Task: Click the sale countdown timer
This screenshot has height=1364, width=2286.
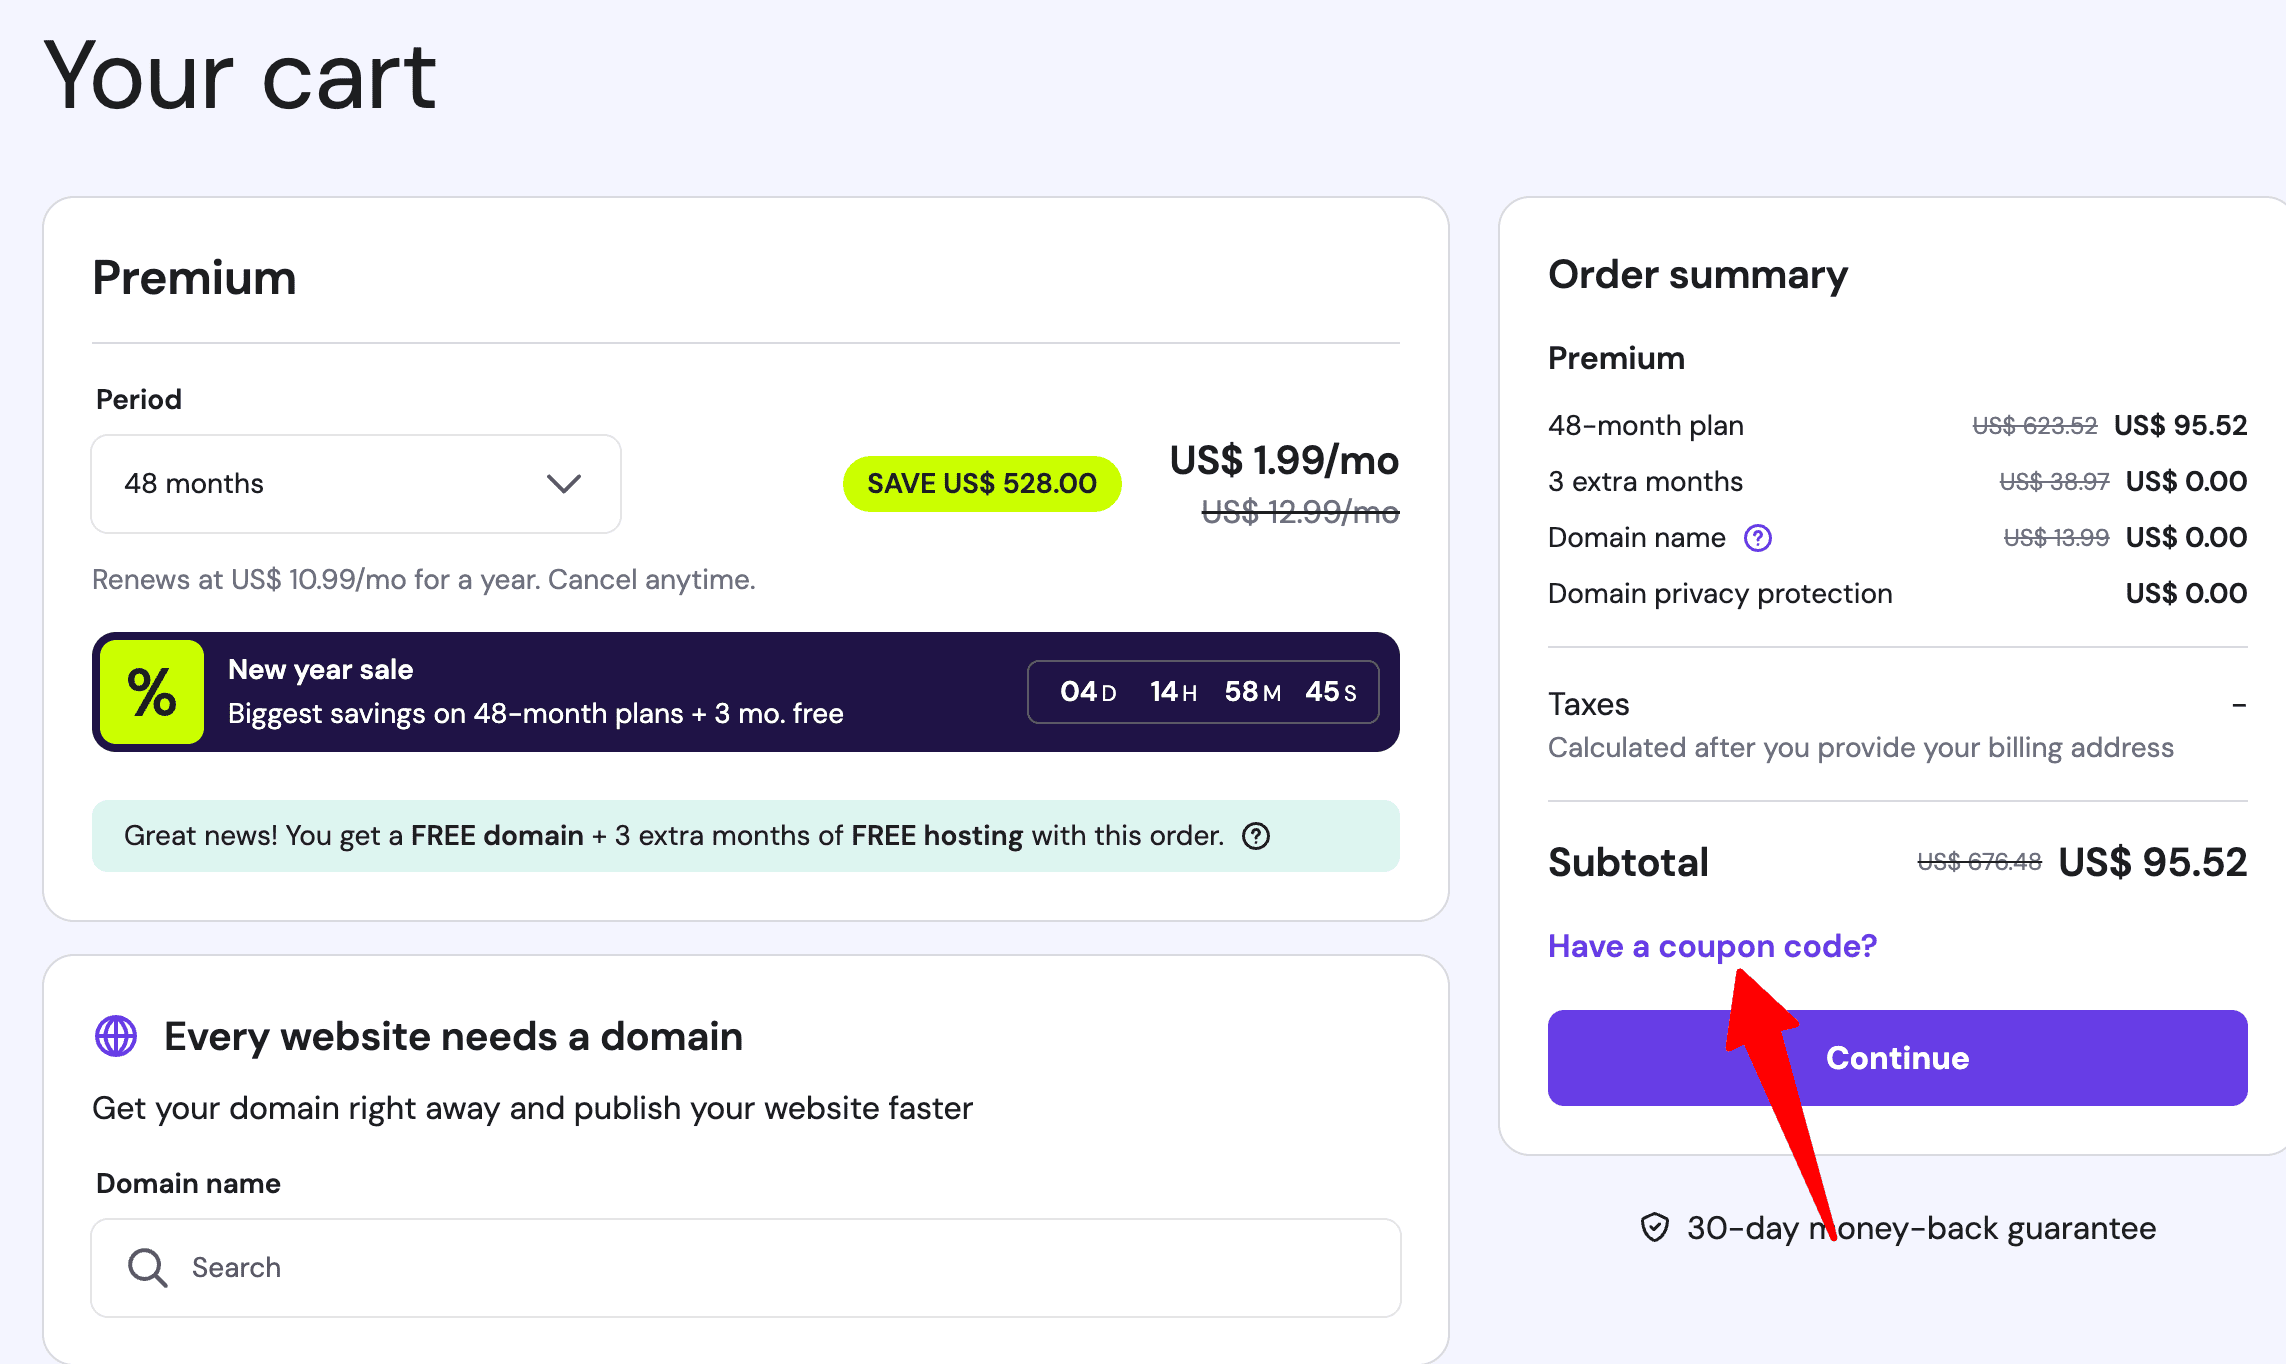Action: 1203,691
